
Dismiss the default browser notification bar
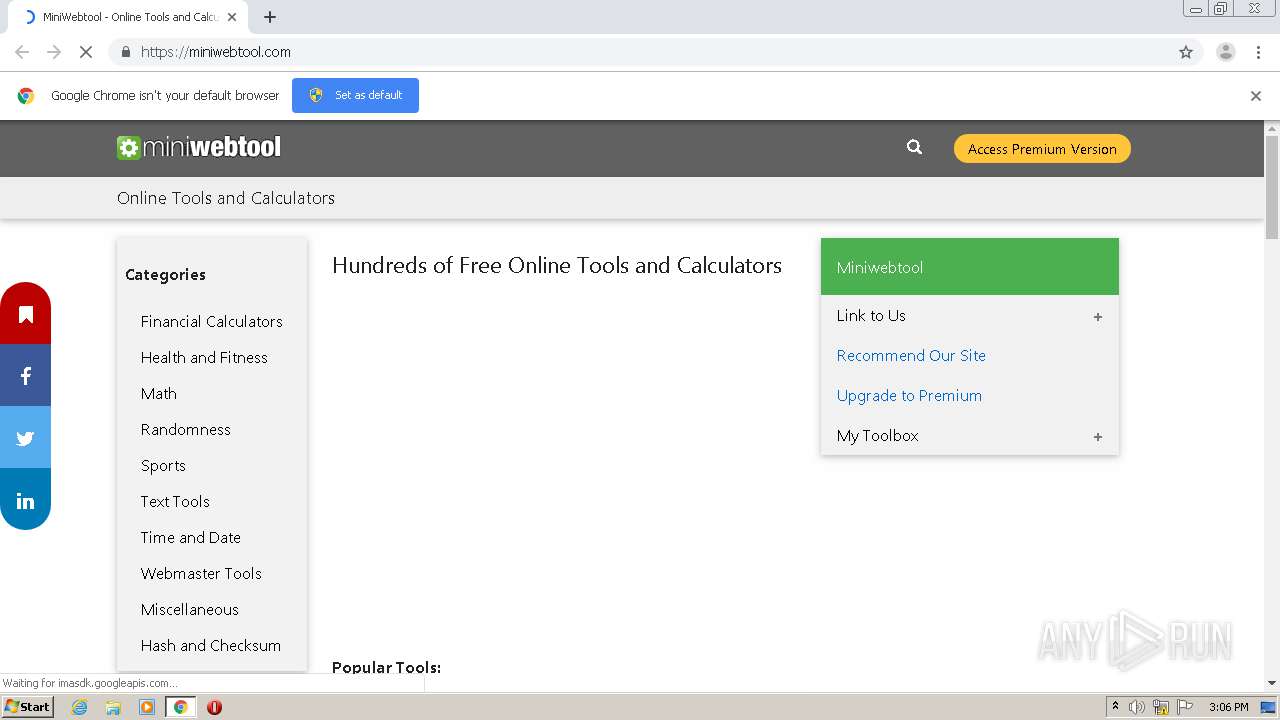point(1256,96)
